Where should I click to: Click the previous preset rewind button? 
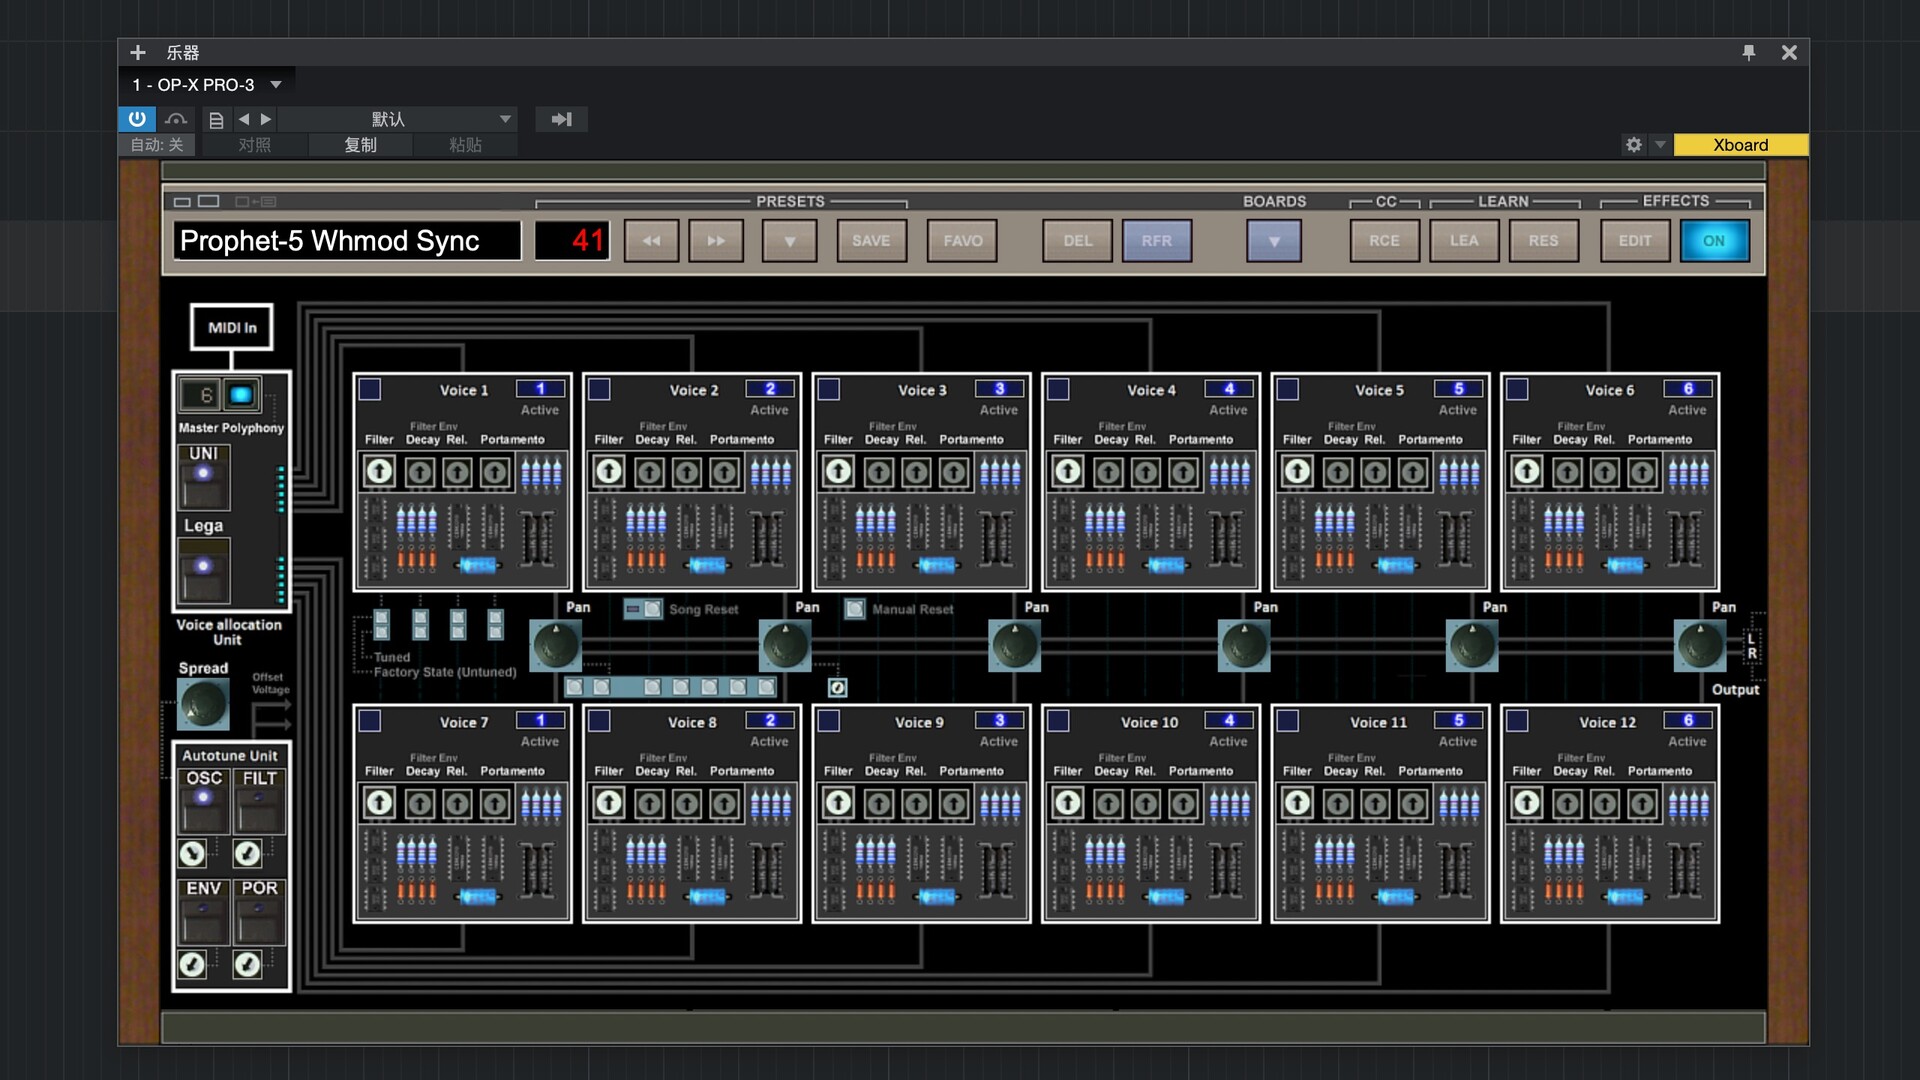[651, 241]
